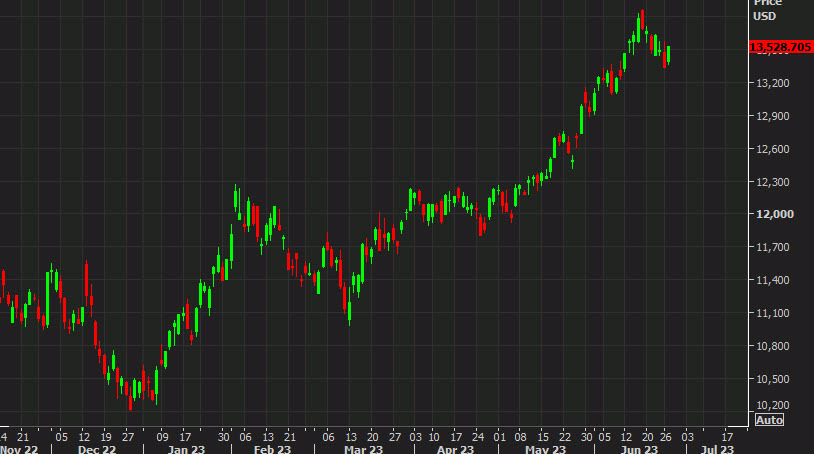Click the 10,800 price axis value
814x454 pixels.
coord(772,346)
